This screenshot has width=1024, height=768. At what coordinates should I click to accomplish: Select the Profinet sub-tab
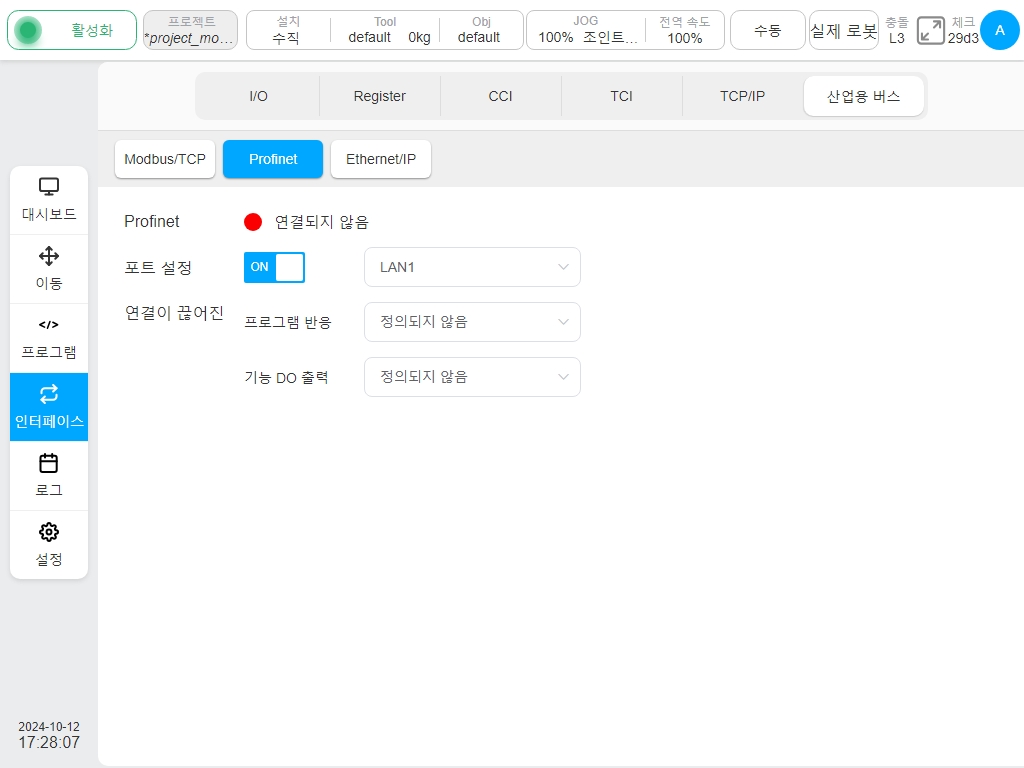point(273,159)
